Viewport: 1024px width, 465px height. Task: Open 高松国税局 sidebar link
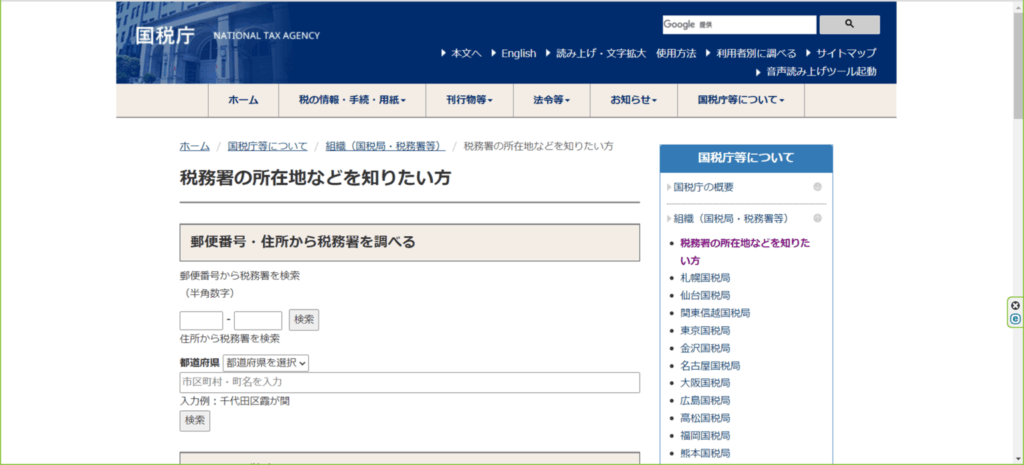[x=705, y=418]
